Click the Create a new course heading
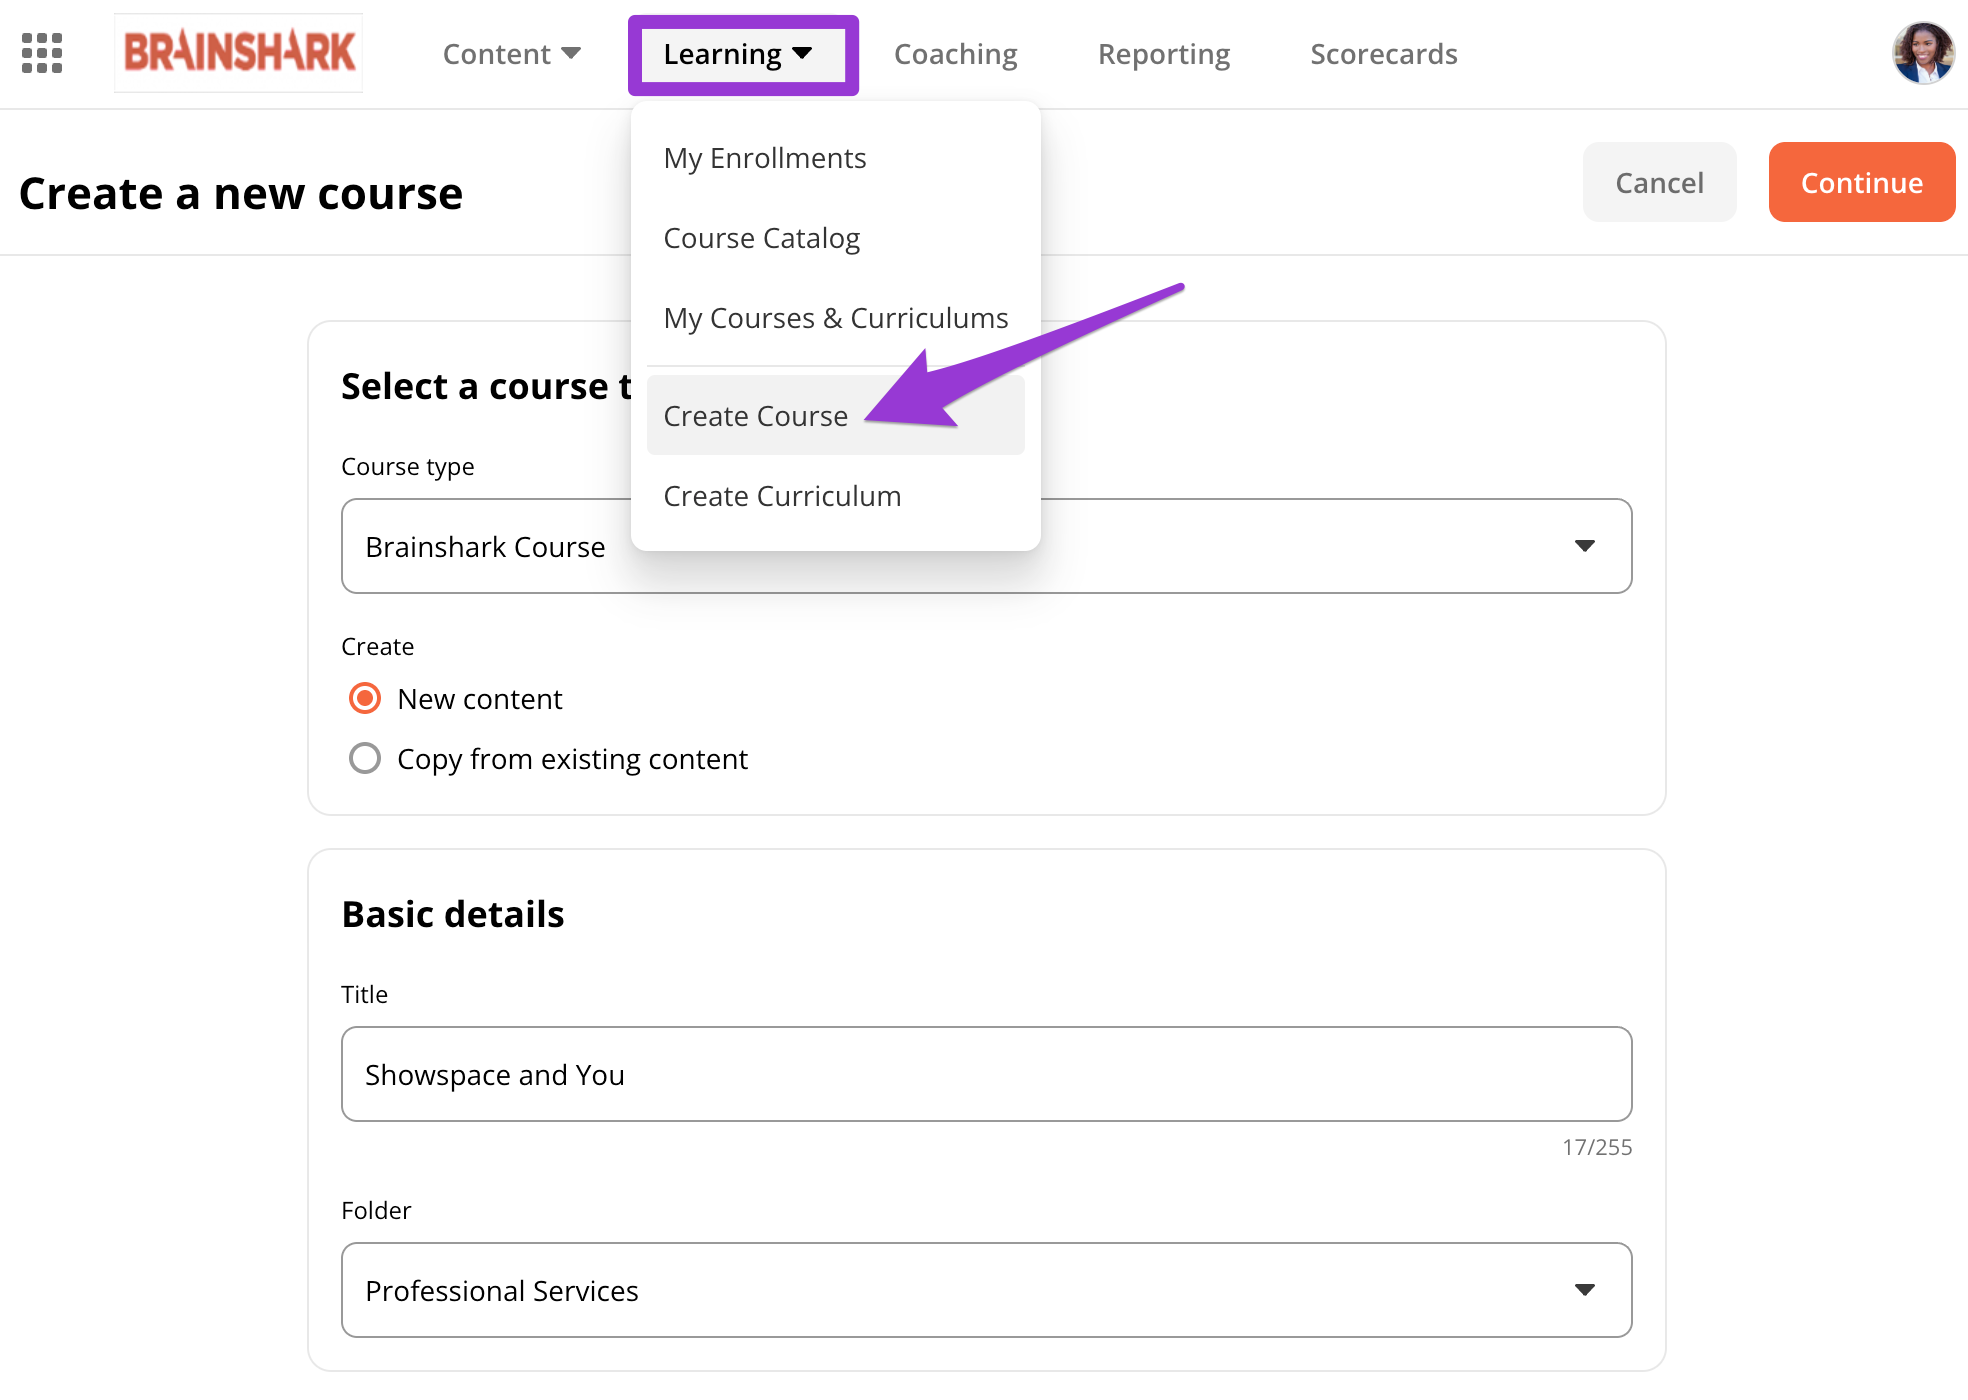This screenshot has height=1400, width=1968. (x=241, y=193)
